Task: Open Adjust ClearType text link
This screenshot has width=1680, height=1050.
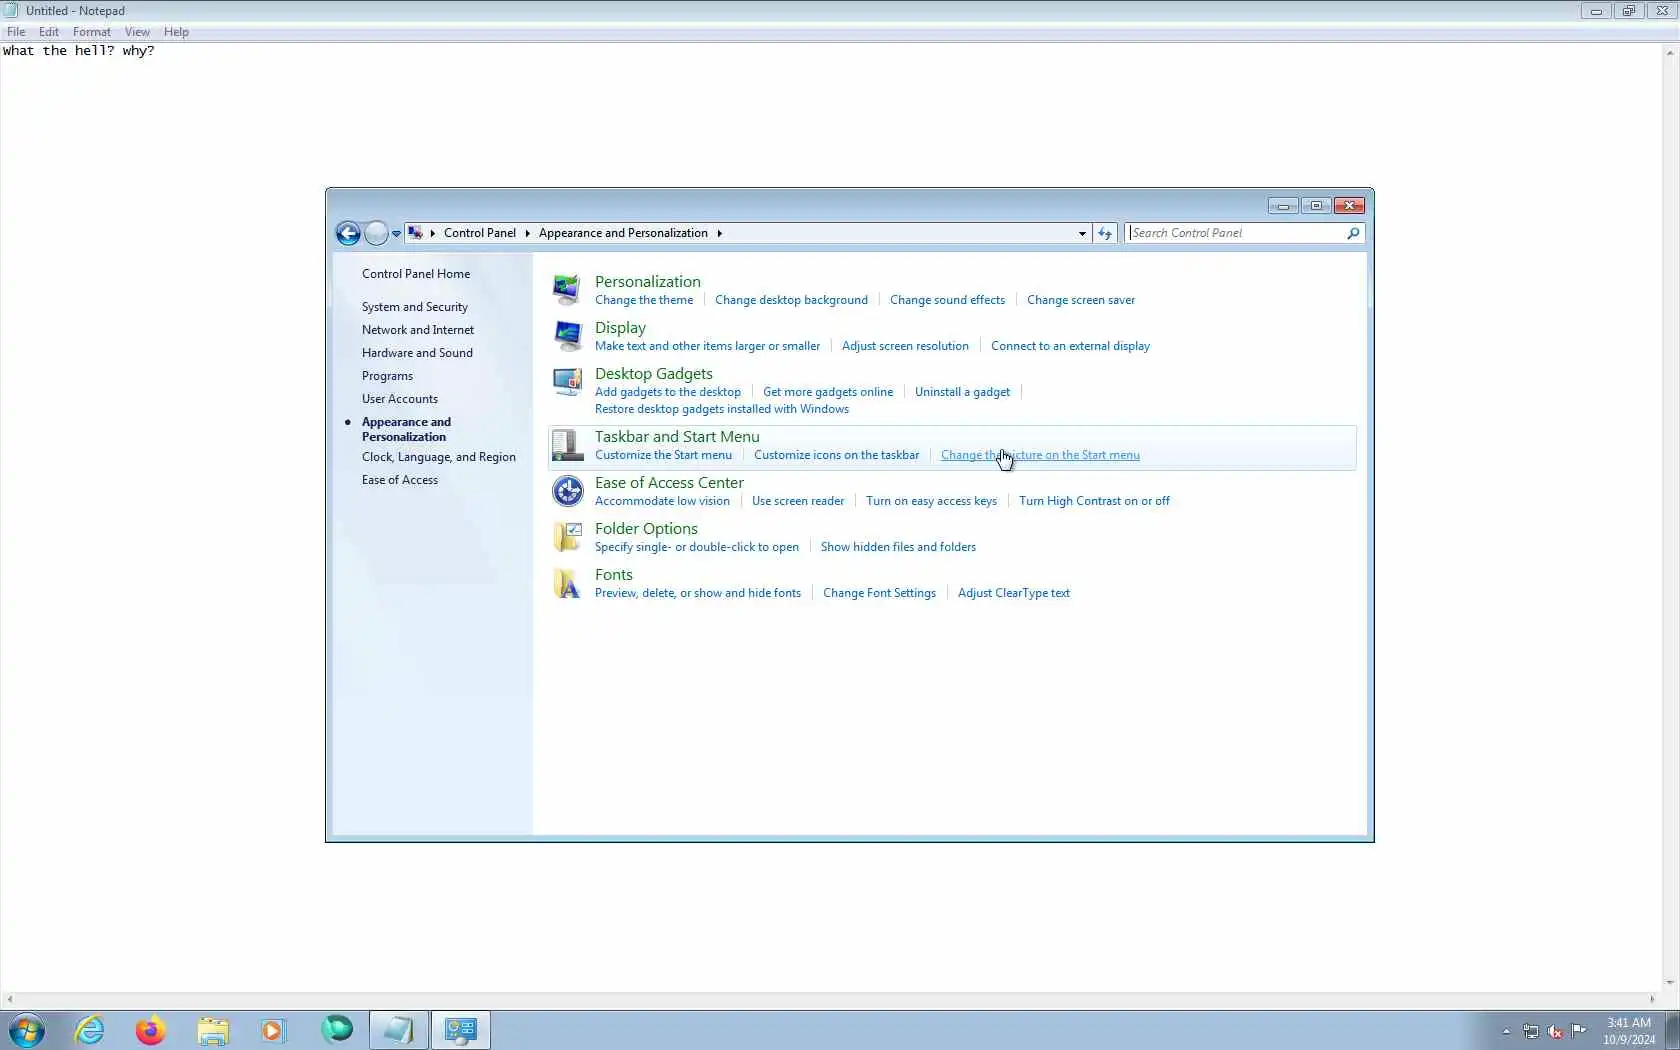Action: coord(1014,593)
